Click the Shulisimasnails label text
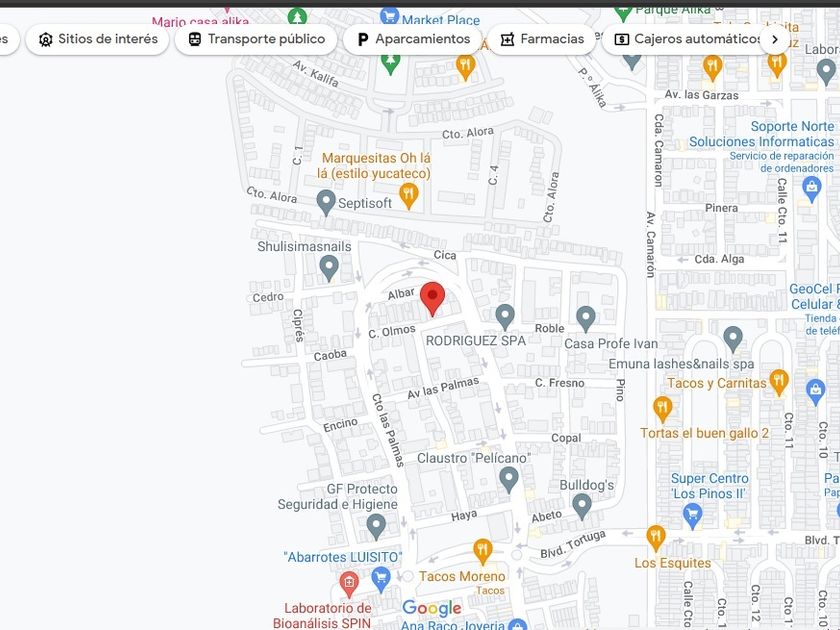This screenshot has width=840, height=630. point(304,246)
